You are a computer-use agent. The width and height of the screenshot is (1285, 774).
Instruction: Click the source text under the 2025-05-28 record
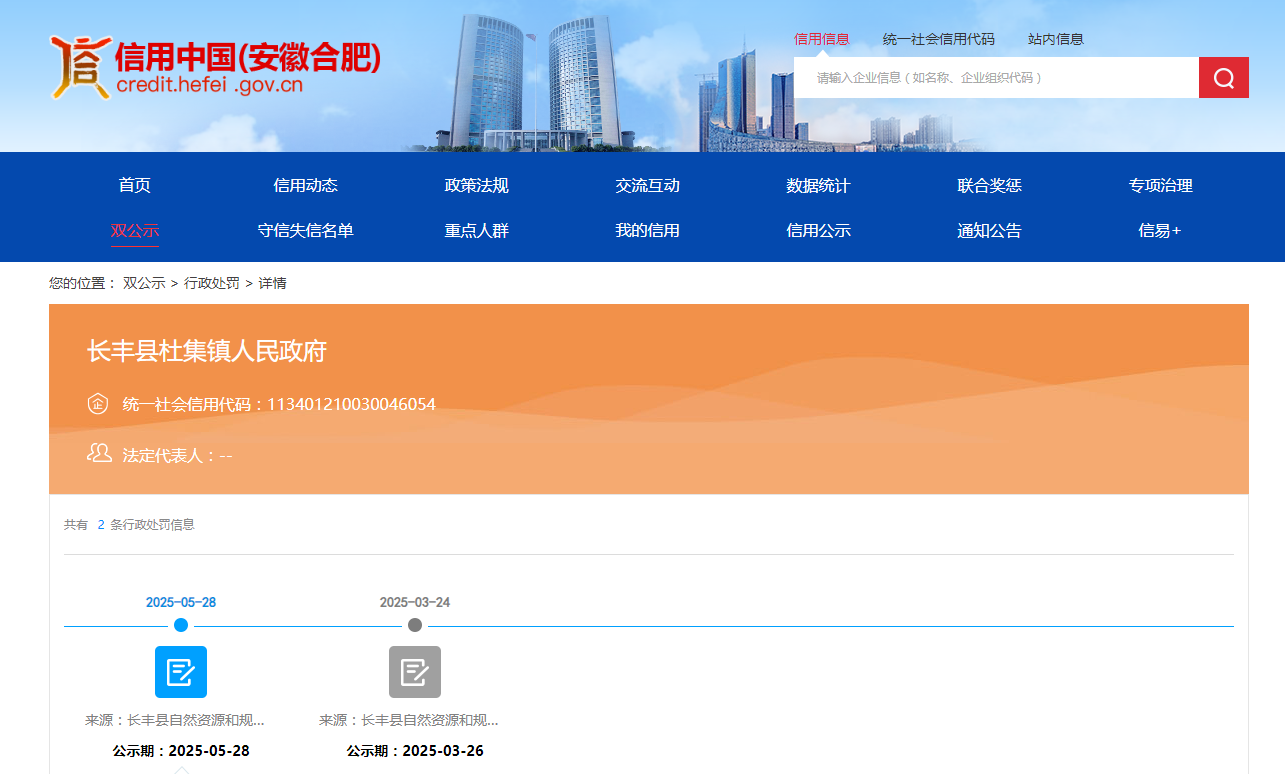click(x=175, y=720)
